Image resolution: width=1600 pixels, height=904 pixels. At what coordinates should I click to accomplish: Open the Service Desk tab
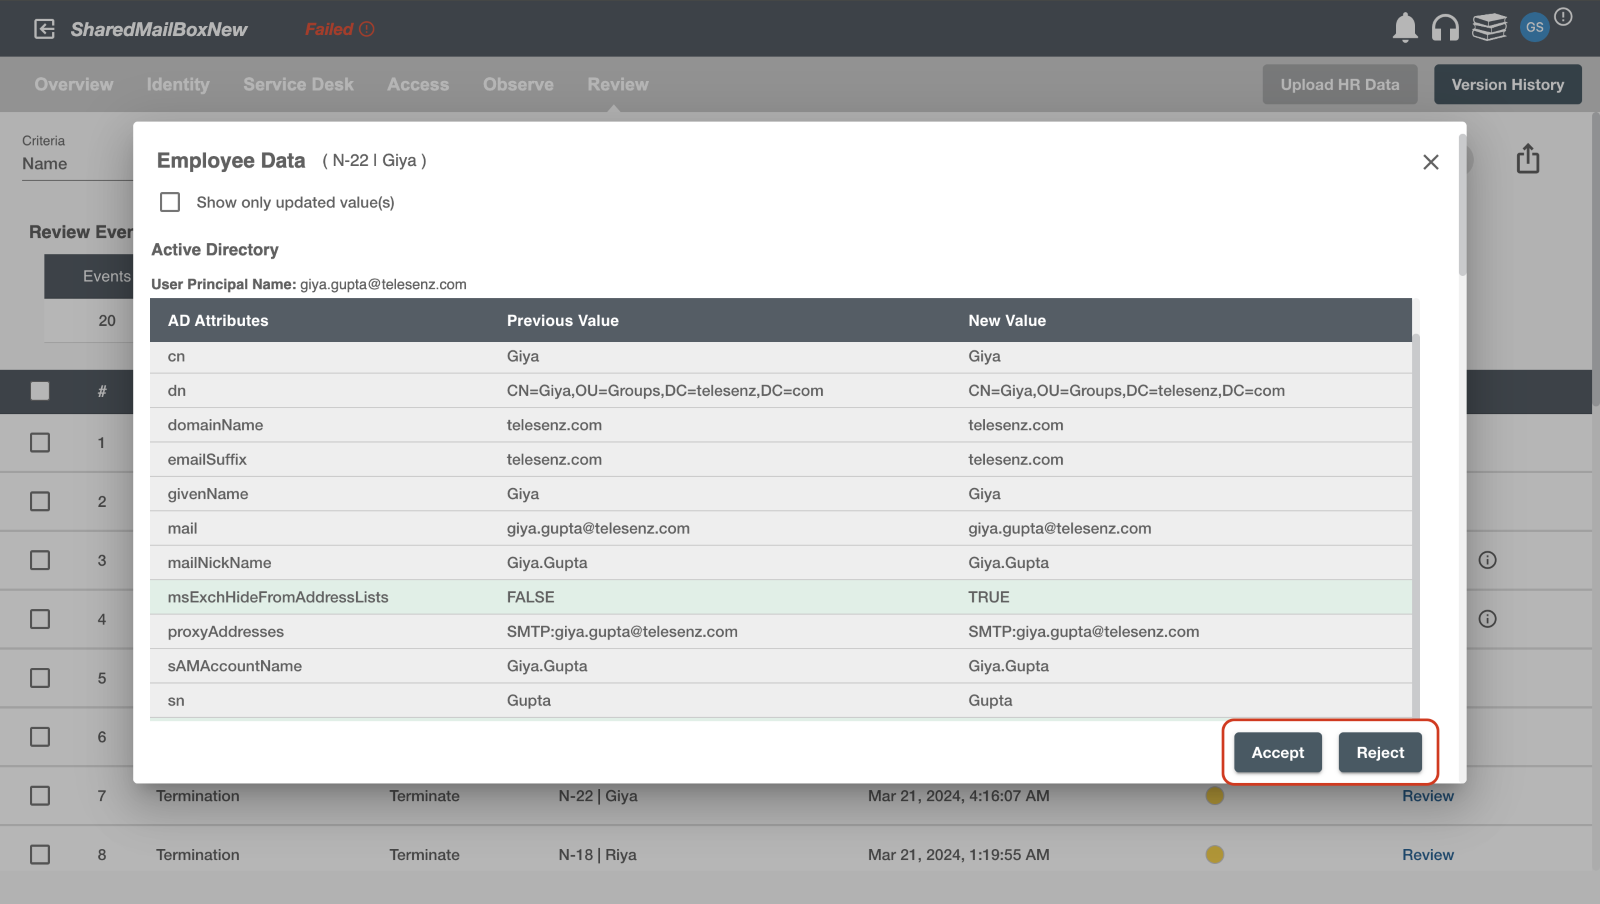click(298, 85)
